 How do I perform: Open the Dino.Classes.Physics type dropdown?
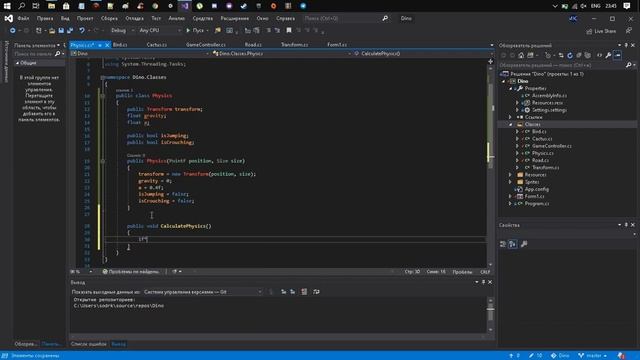(281, 53)
